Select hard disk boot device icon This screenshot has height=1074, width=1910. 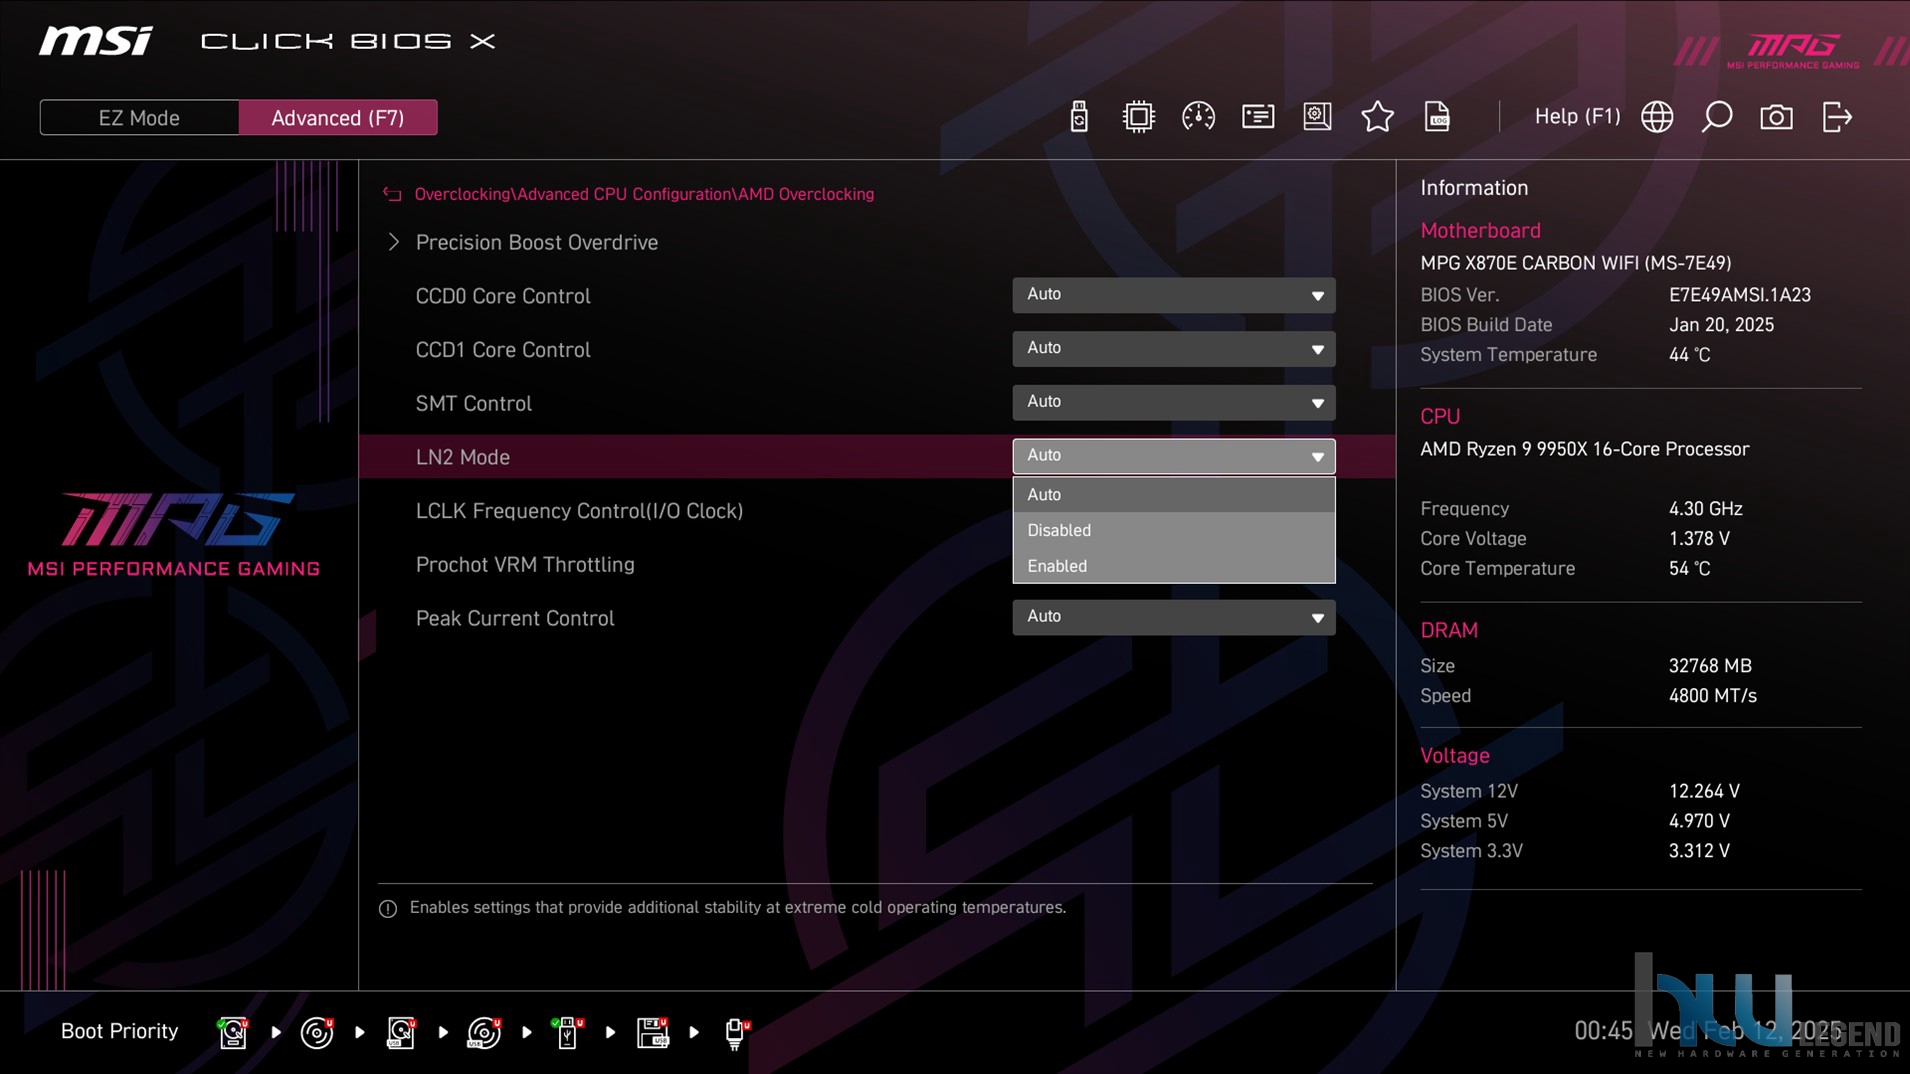[x=233, y=1032]
